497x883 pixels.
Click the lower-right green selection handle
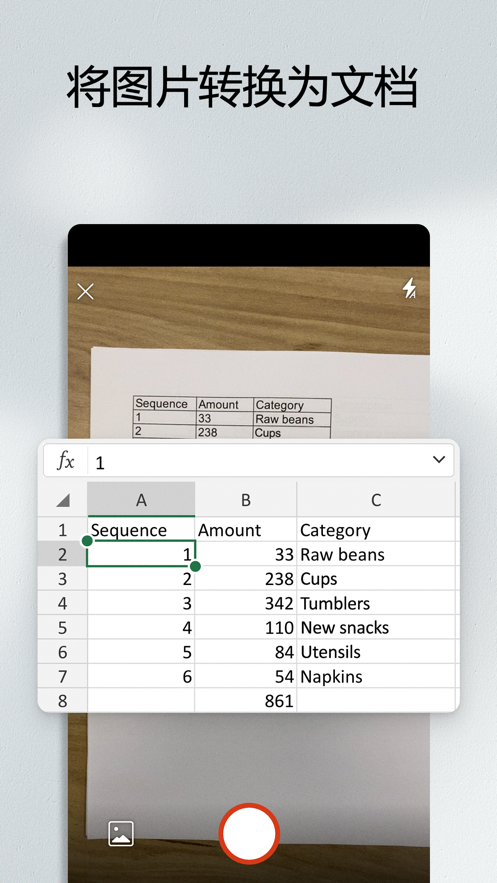coord(195,566)
